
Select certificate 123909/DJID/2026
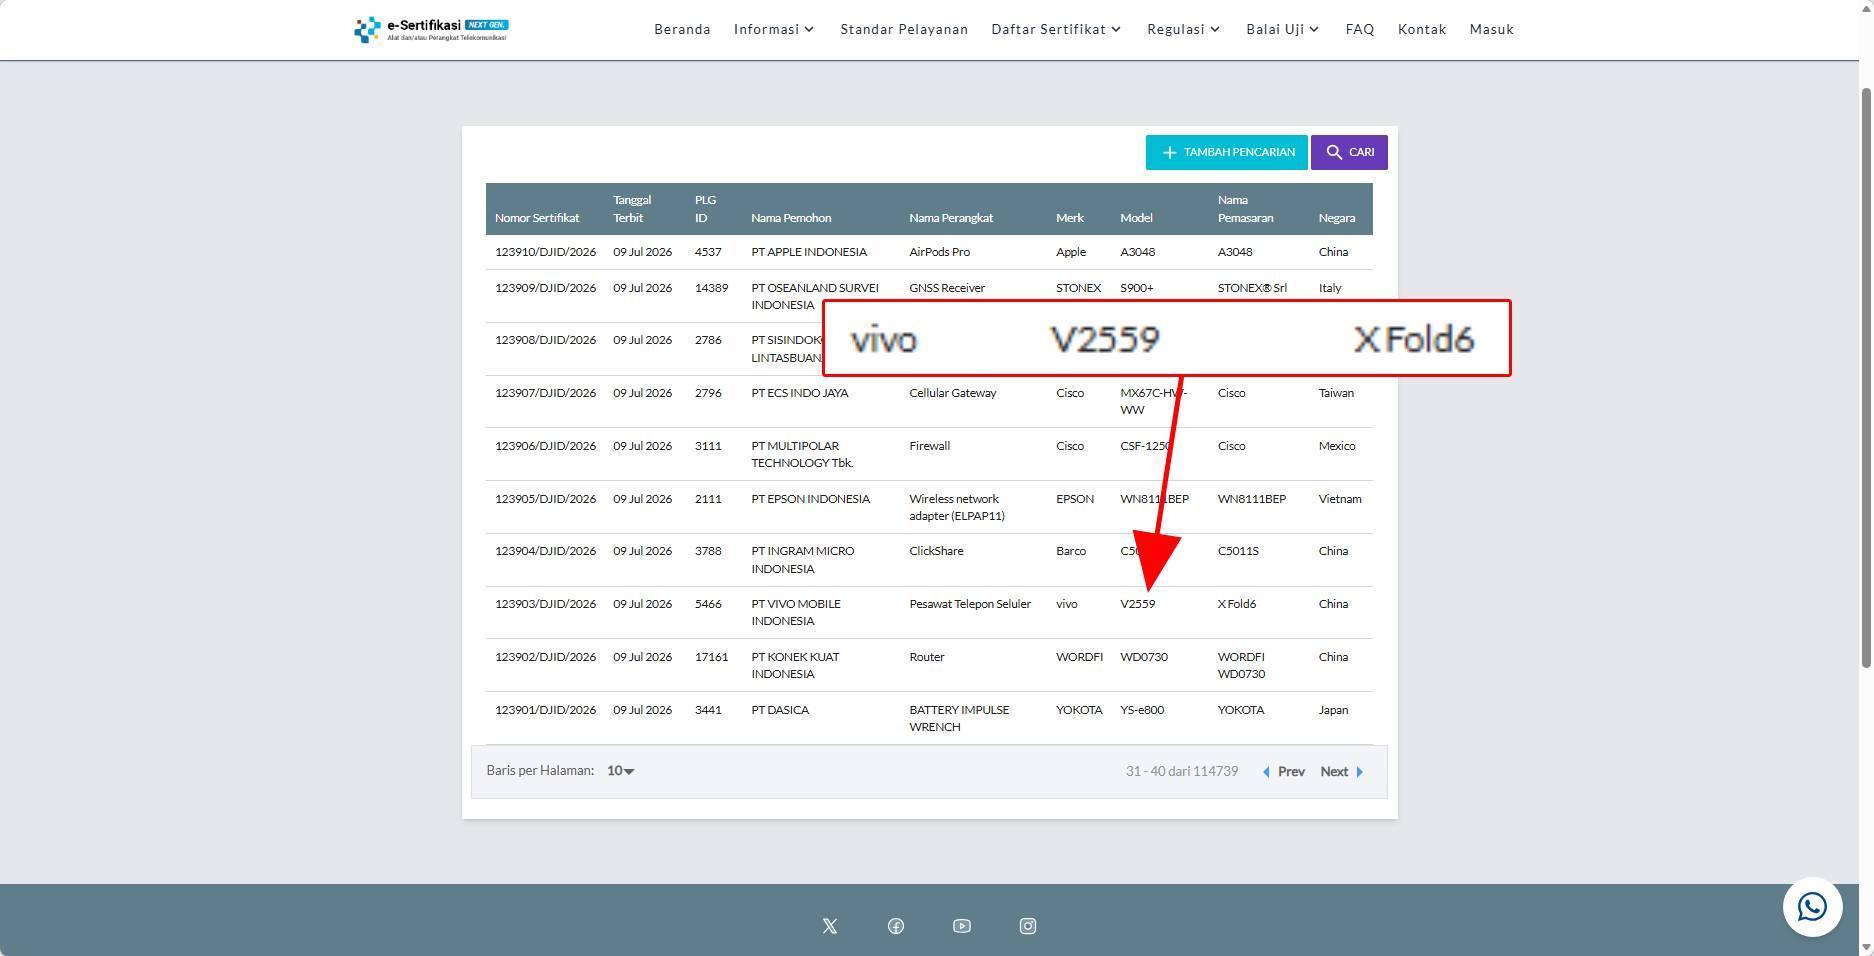click(545, 288)
